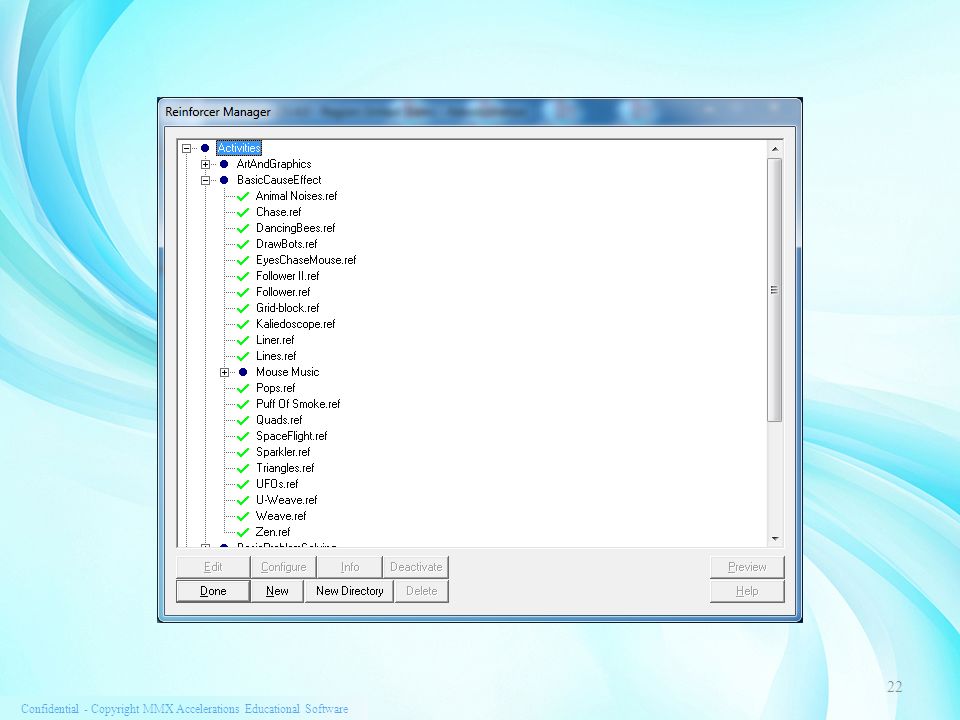
Task: Click the Info button
Action: [350, 567]
